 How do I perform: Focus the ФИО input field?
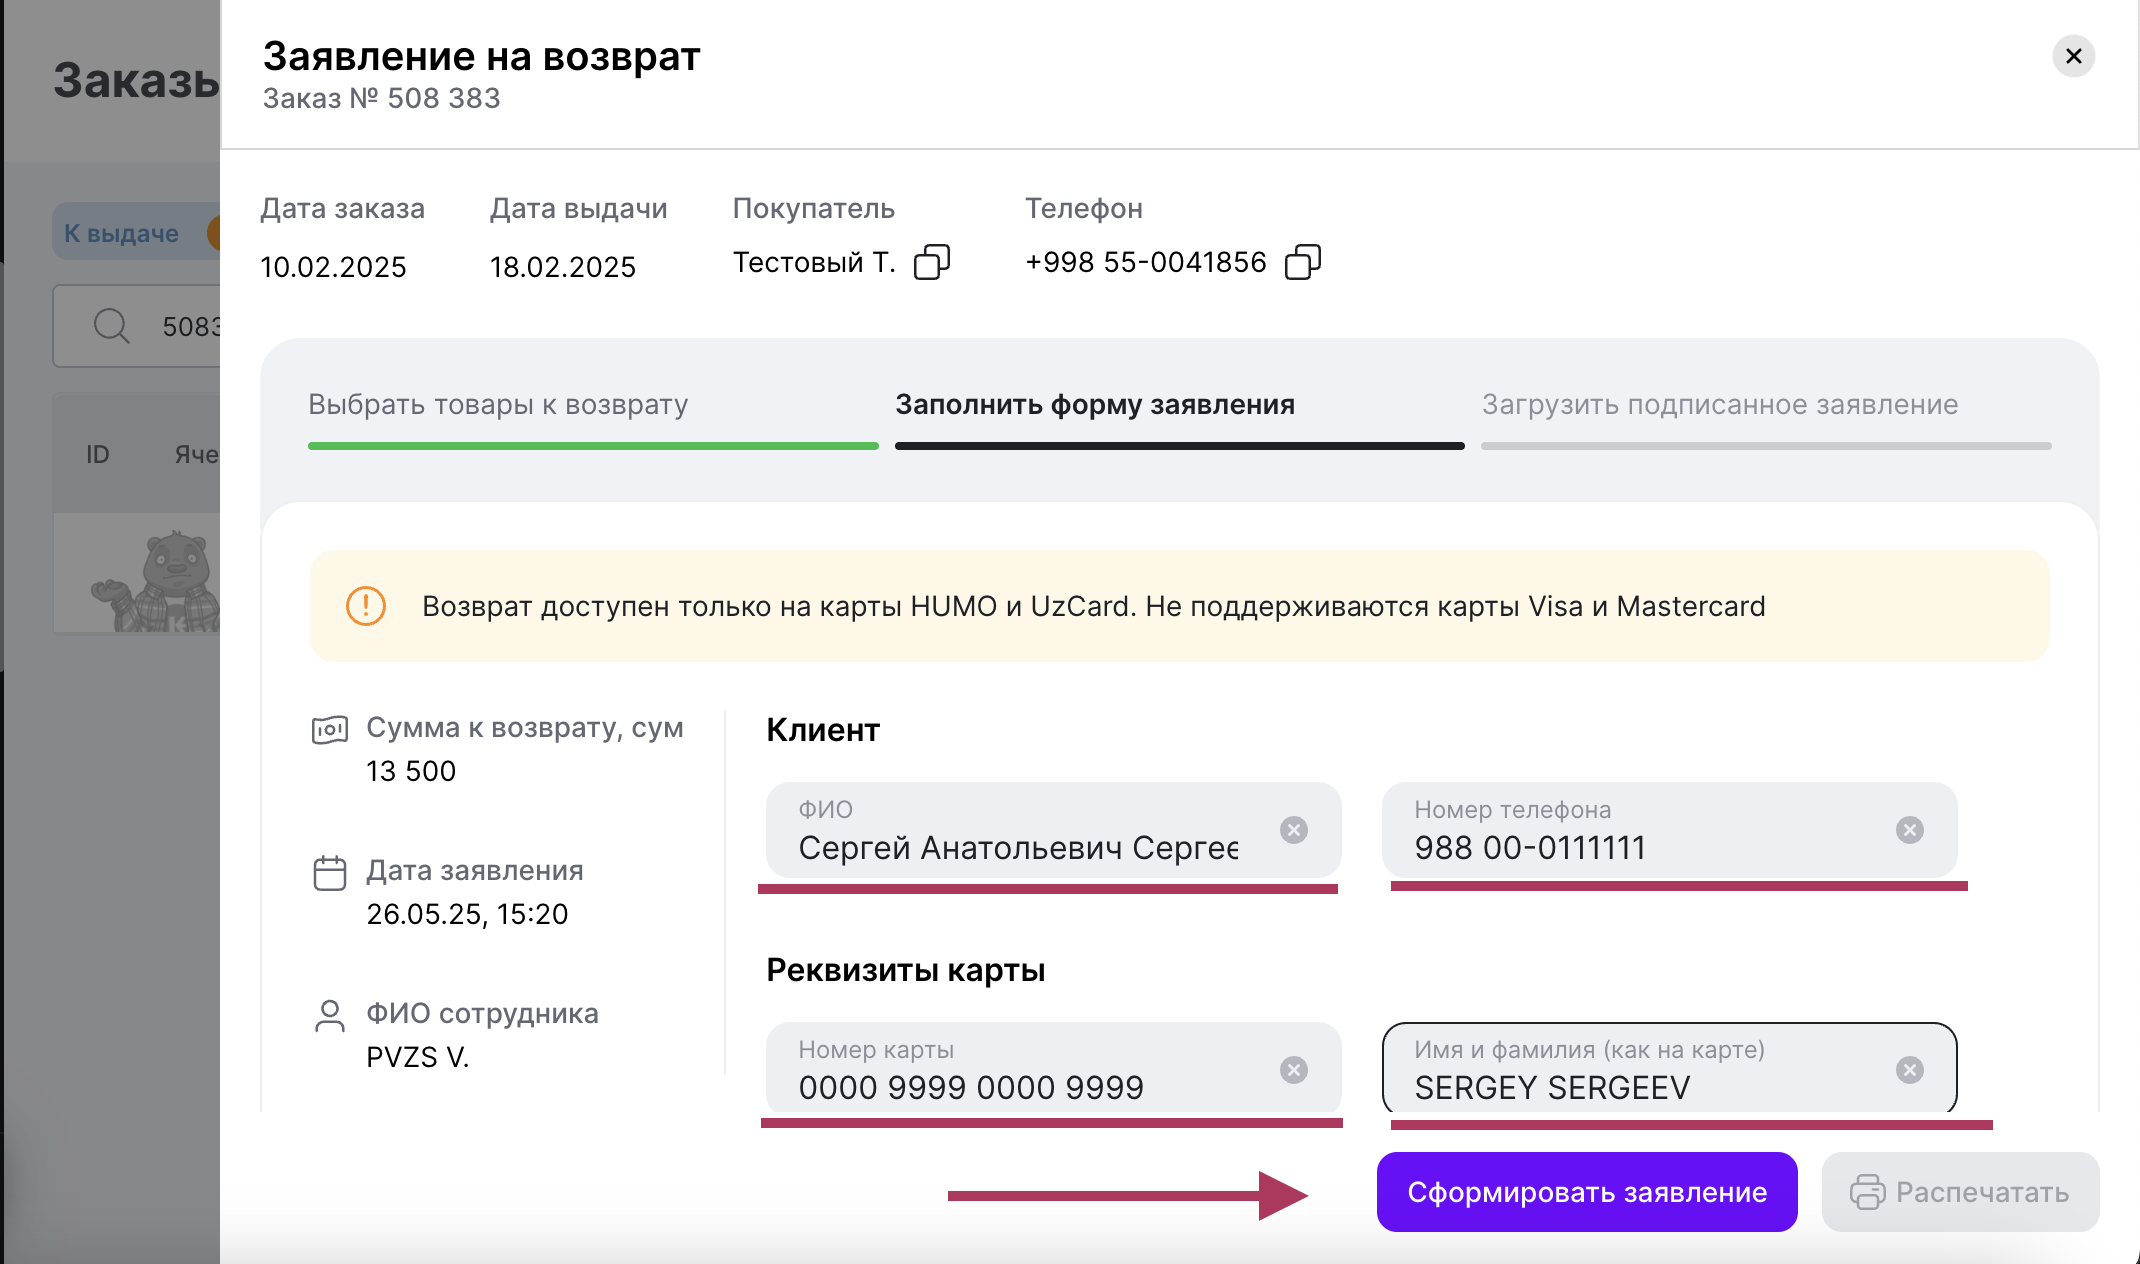tap(1018, 848)
